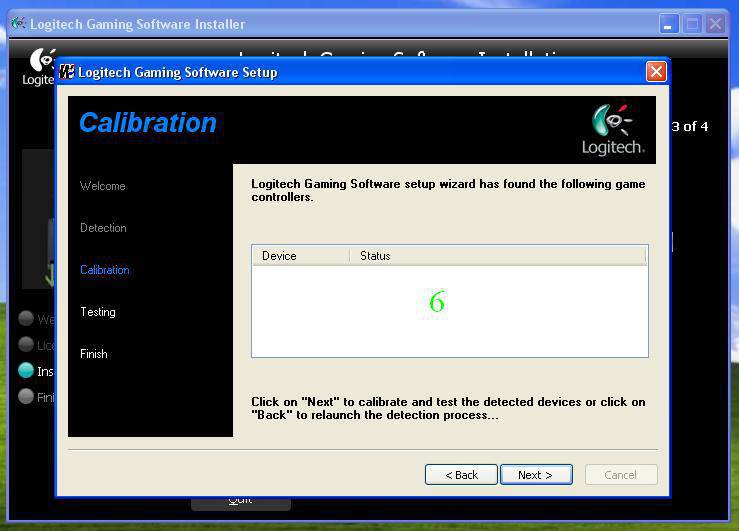Click the < Back button
This screenshot has width=739, height=531.
click(461, 474)
